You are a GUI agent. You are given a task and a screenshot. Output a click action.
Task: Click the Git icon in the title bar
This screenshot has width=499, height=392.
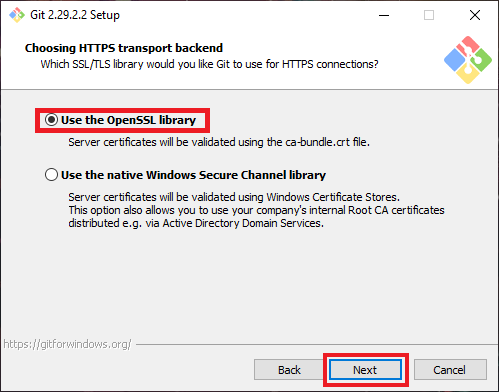tap(17, 15)
